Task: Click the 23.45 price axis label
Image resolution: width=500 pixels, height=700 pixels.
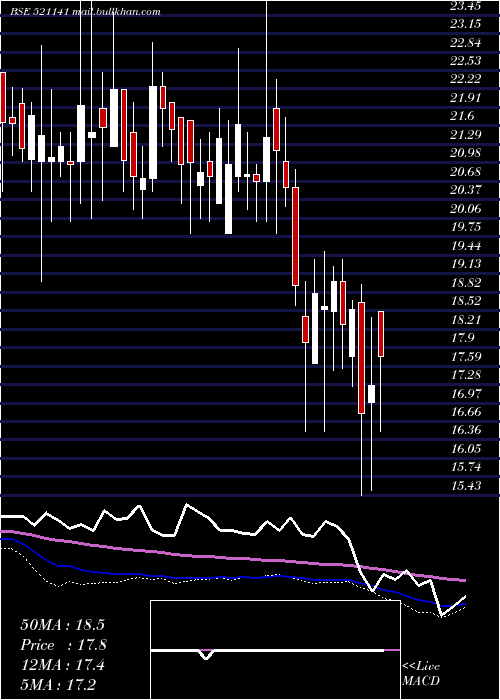Action: point(466,5)
